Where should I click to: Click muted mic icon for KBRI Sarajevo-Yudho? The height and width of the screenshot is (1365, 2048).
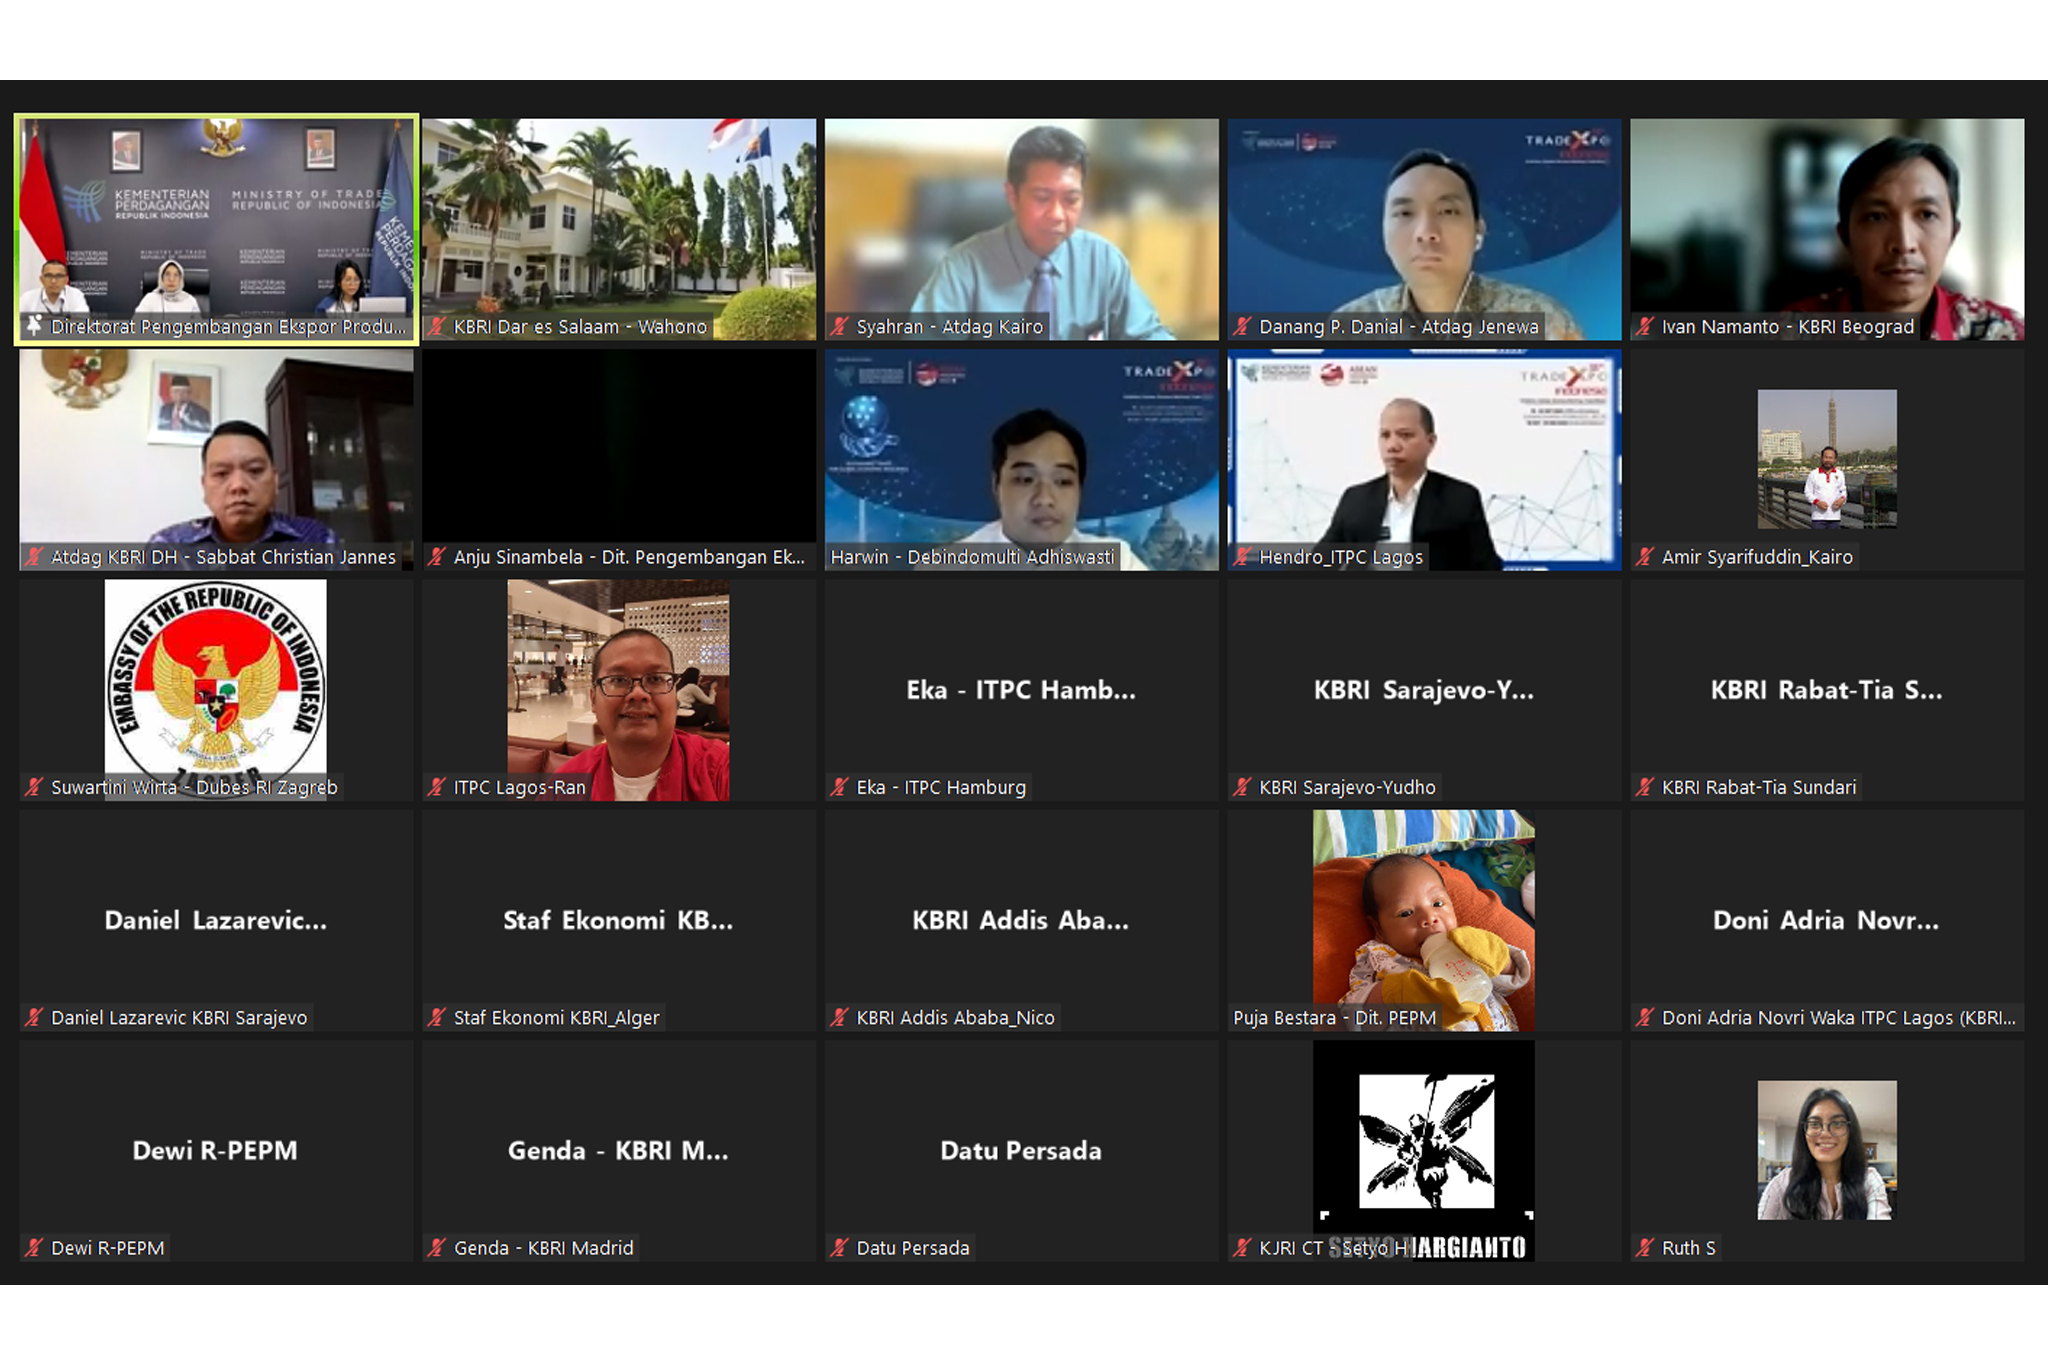point(1243,787)
